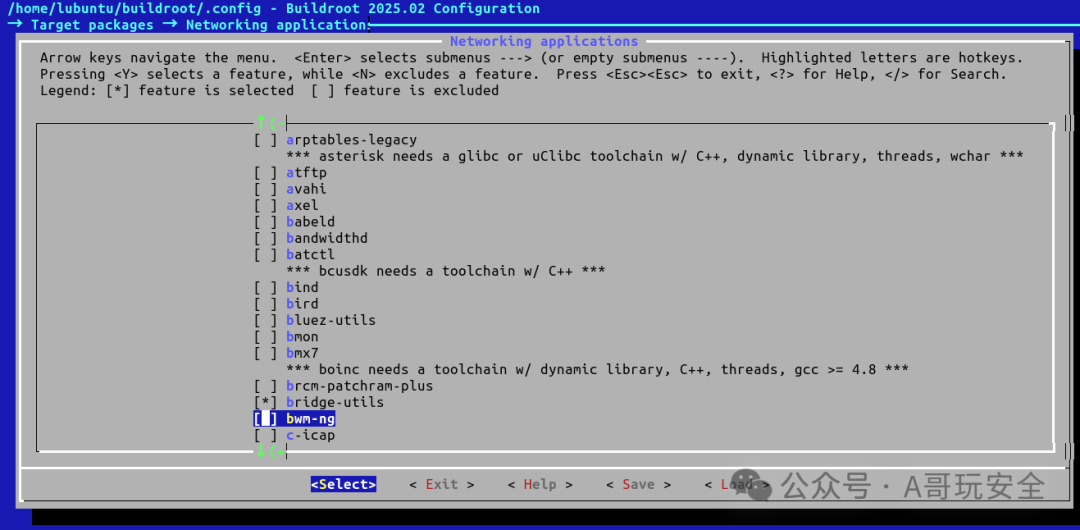Check the axel package box
This screenshot has height=530, width=1080.
pyautogui.click(x=266, y=205)
